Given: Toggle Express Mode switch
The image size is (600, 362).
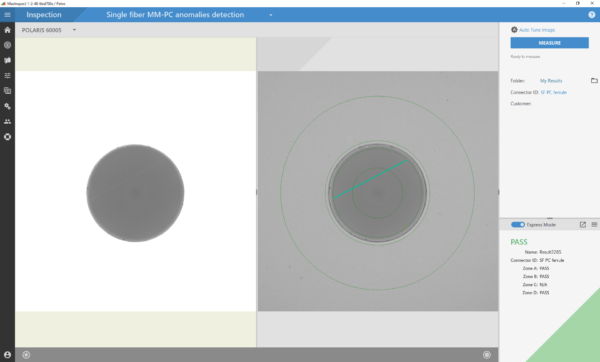Looking at the screenshot, I should [x=518, y=225].
